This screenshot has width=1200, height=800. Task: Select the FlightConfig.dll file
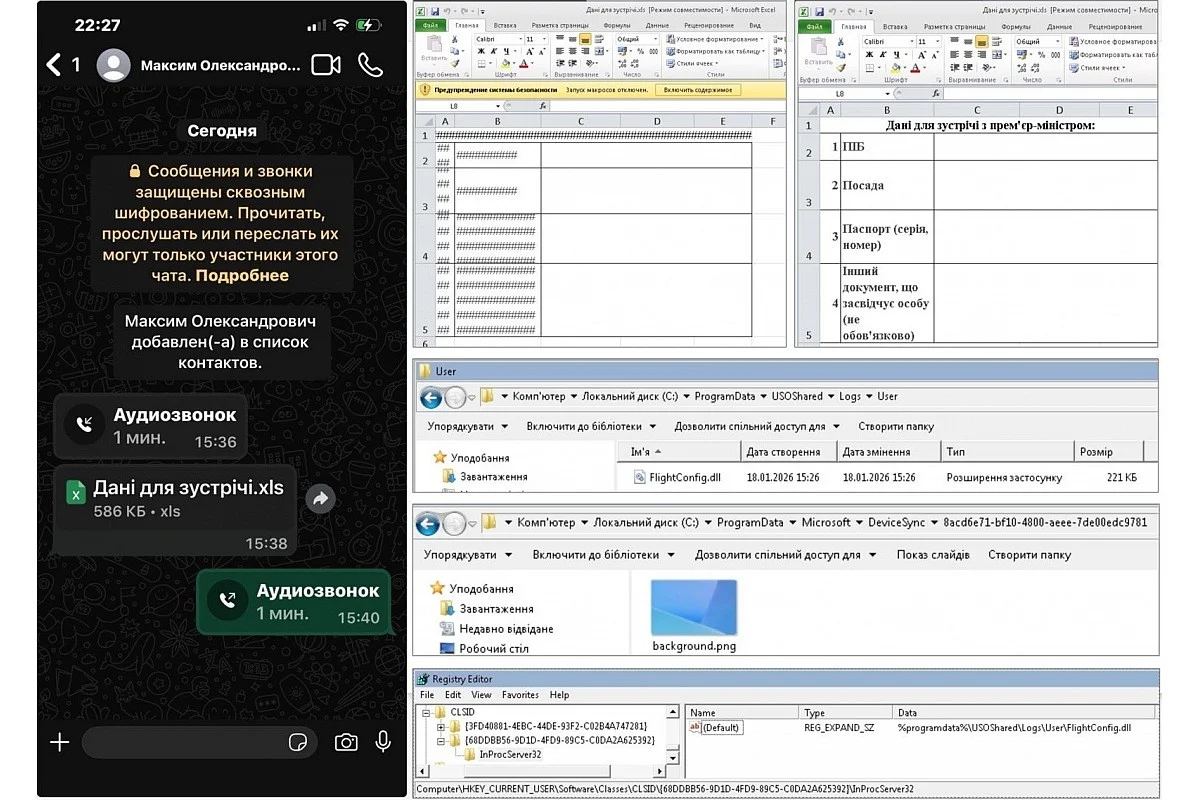677,478
